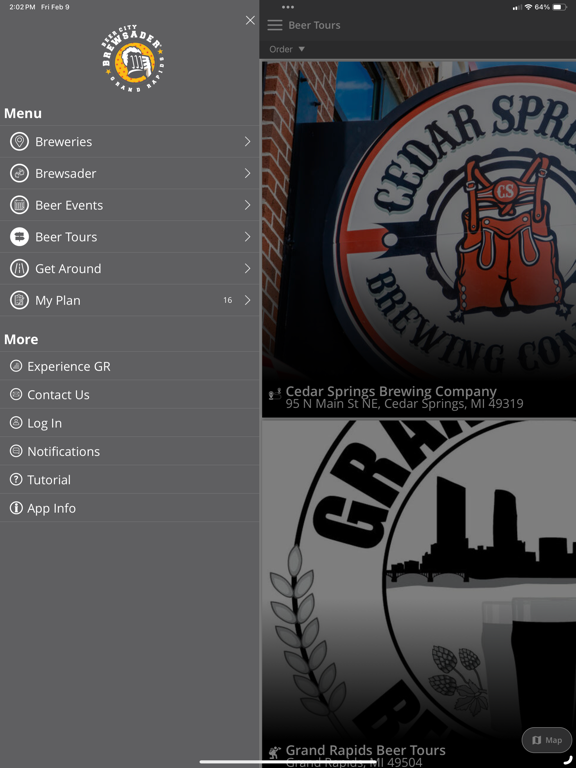Tap the Notifications icon
Image resolution: width=576 pixels, height=768 pixels.
[16, 451]
